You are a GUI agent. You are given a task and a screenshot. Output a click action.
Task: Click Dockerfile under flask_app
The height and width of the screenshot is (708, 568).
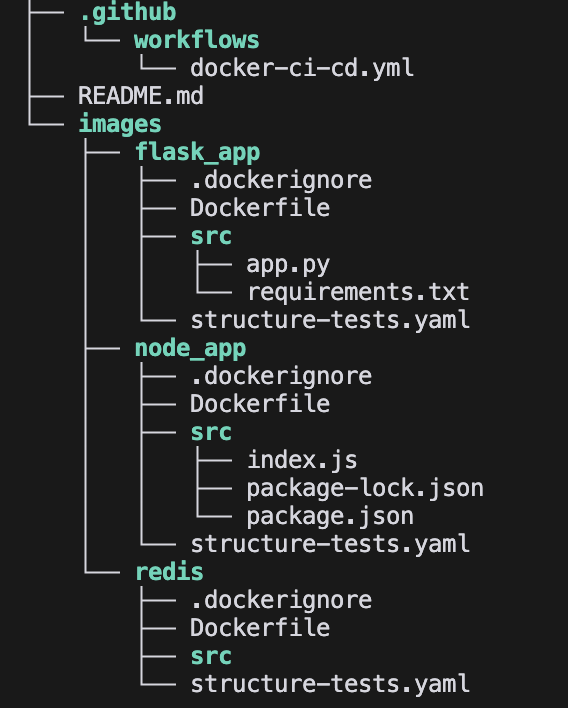[x=260, y=208]
